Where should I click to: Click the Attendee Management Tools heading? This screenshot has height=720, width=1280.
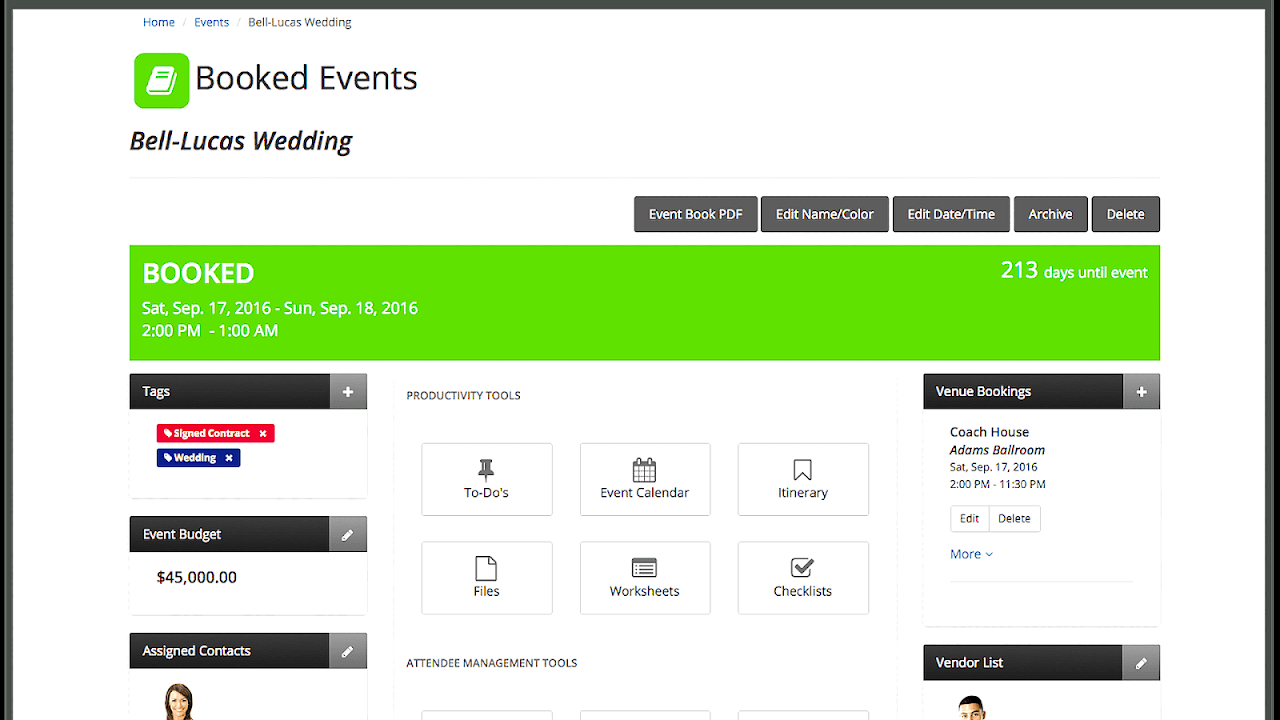click(492, 663)
